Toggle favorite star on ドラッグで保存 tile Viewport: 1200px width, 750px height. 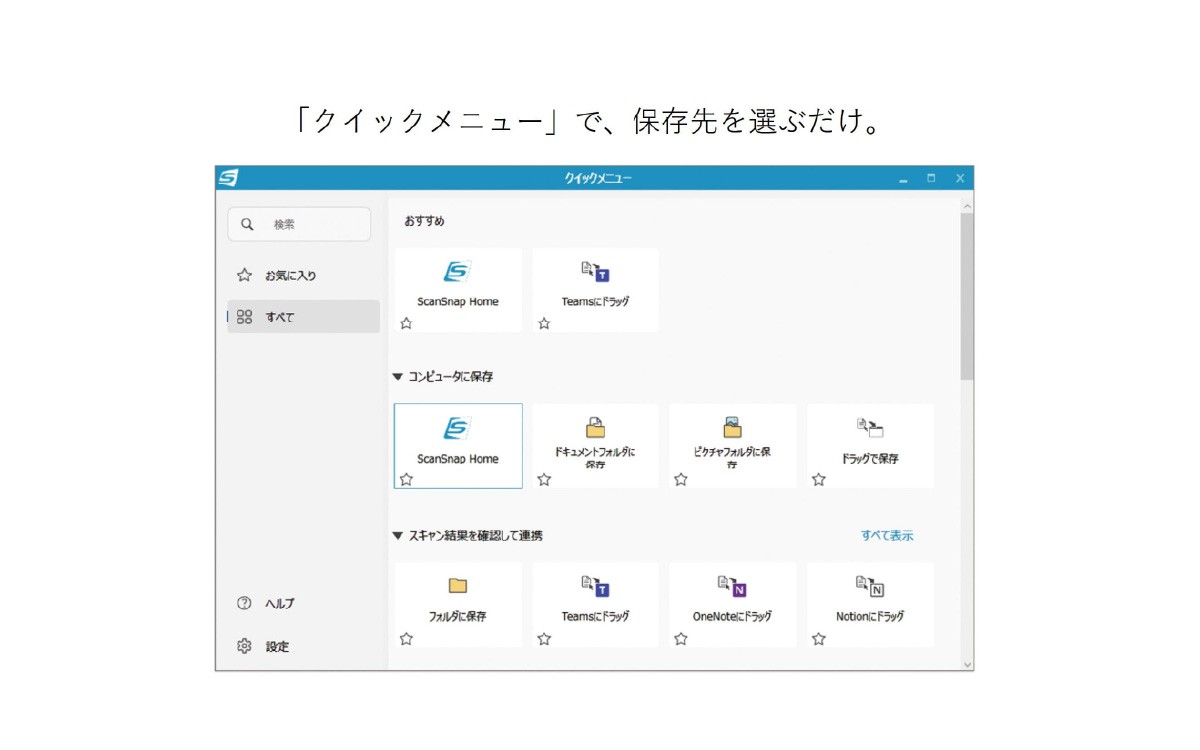819,480
